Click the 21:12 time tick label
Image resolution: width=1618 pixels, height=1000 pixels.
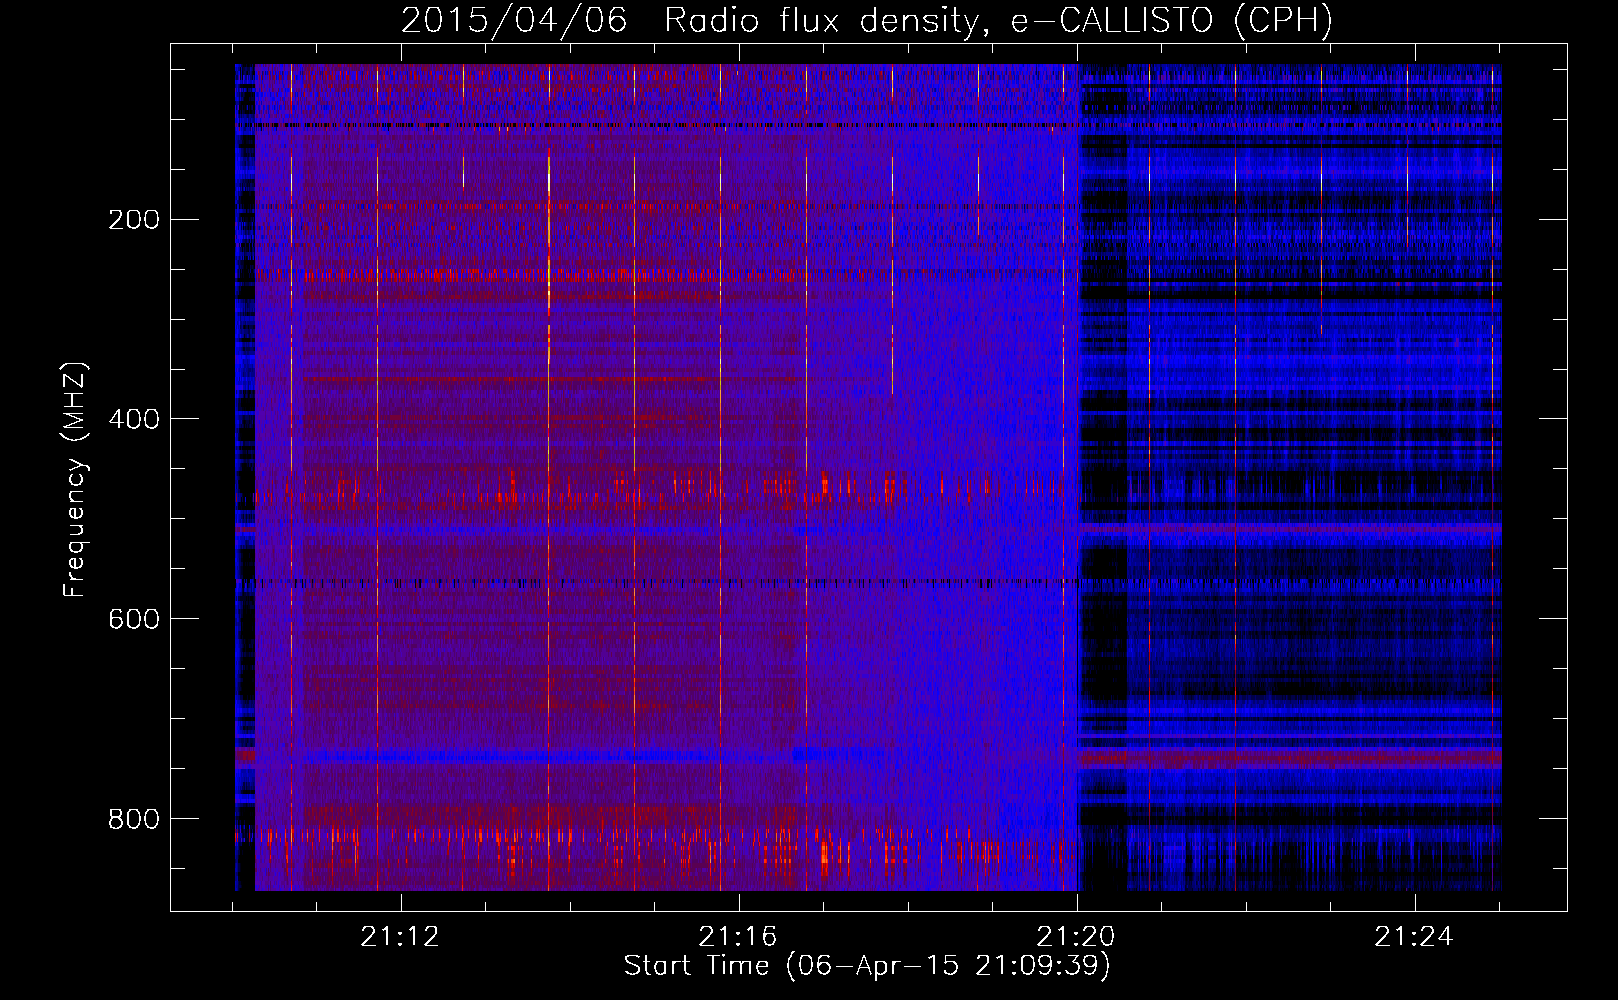click(x=400, y=937)
